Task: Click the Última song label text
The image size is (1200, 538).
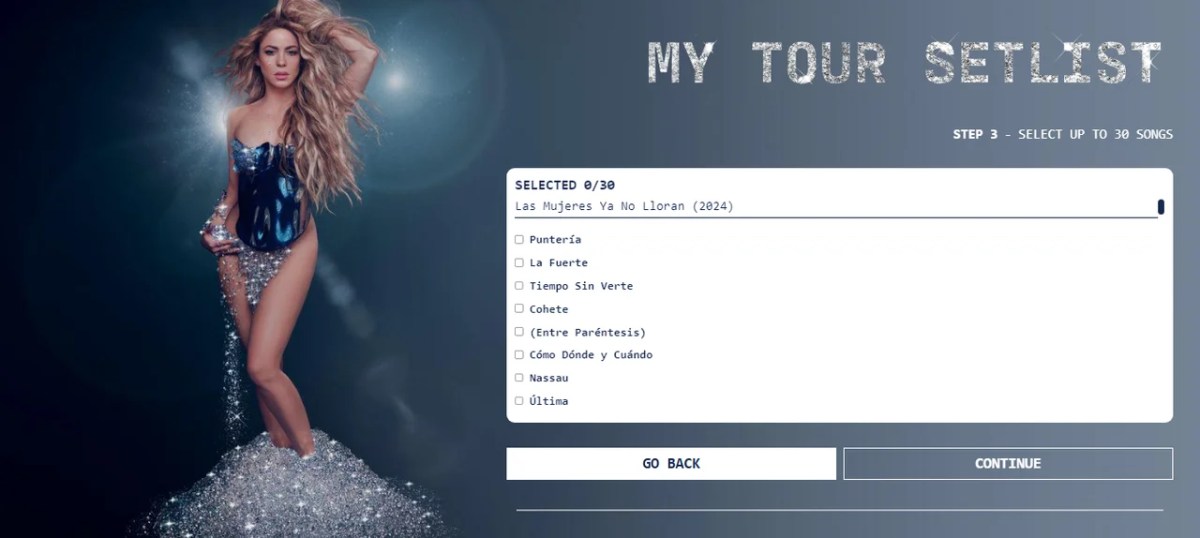Action: [x=549, y=401]
